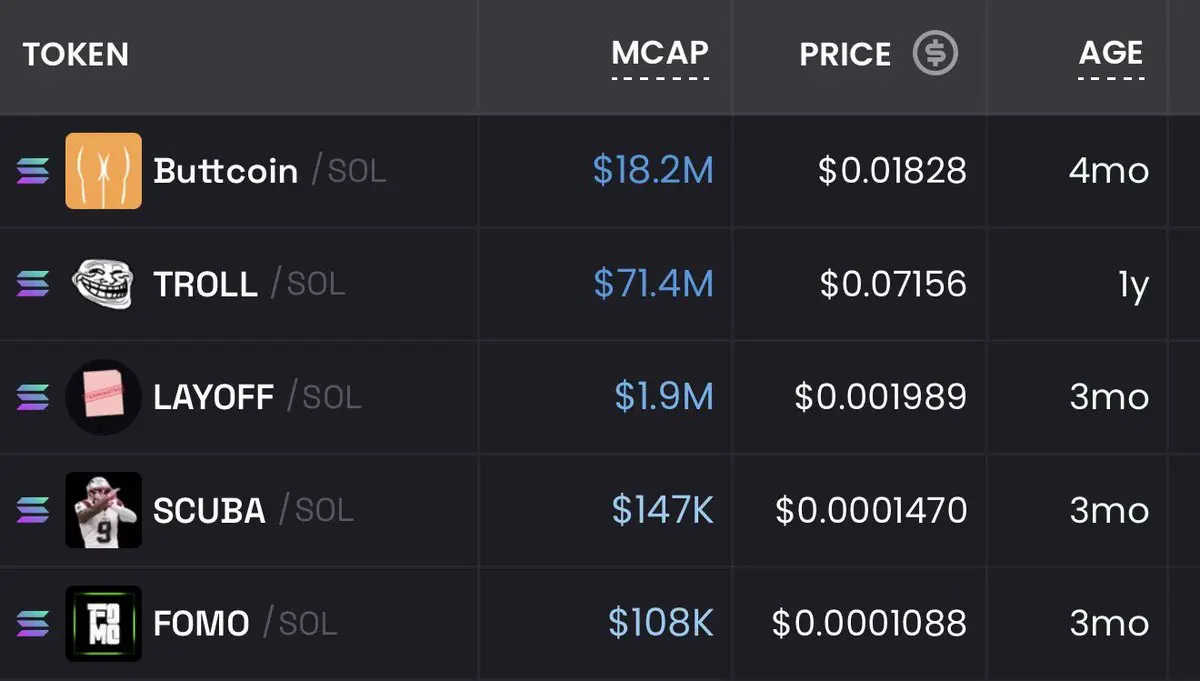Viewport: 1200px width, 681px height.
Task: Click the Buttcoin token logo
Action: click(x=103, y=171)
